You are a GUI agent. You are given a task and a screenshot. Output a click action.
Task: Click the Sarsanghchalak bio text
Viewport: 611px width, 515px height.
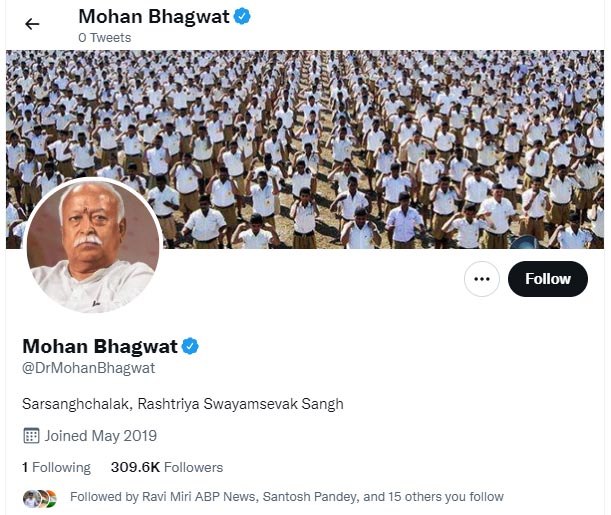pos(183,404)
